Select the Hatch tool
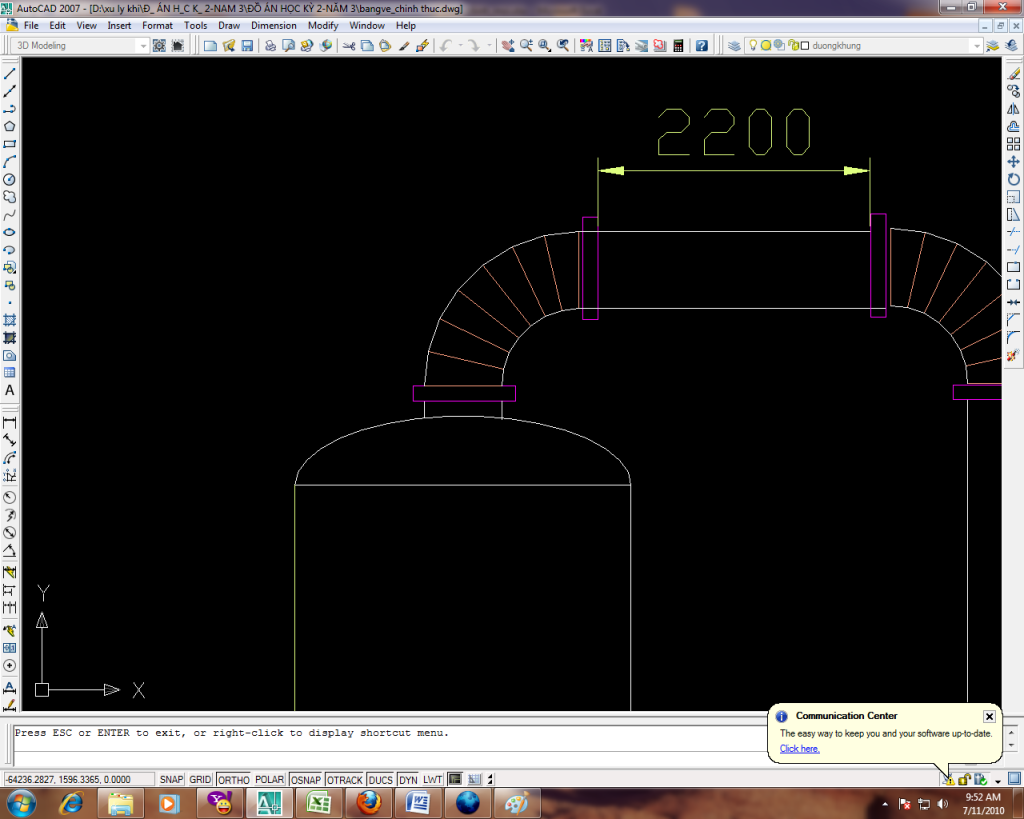 10,320
